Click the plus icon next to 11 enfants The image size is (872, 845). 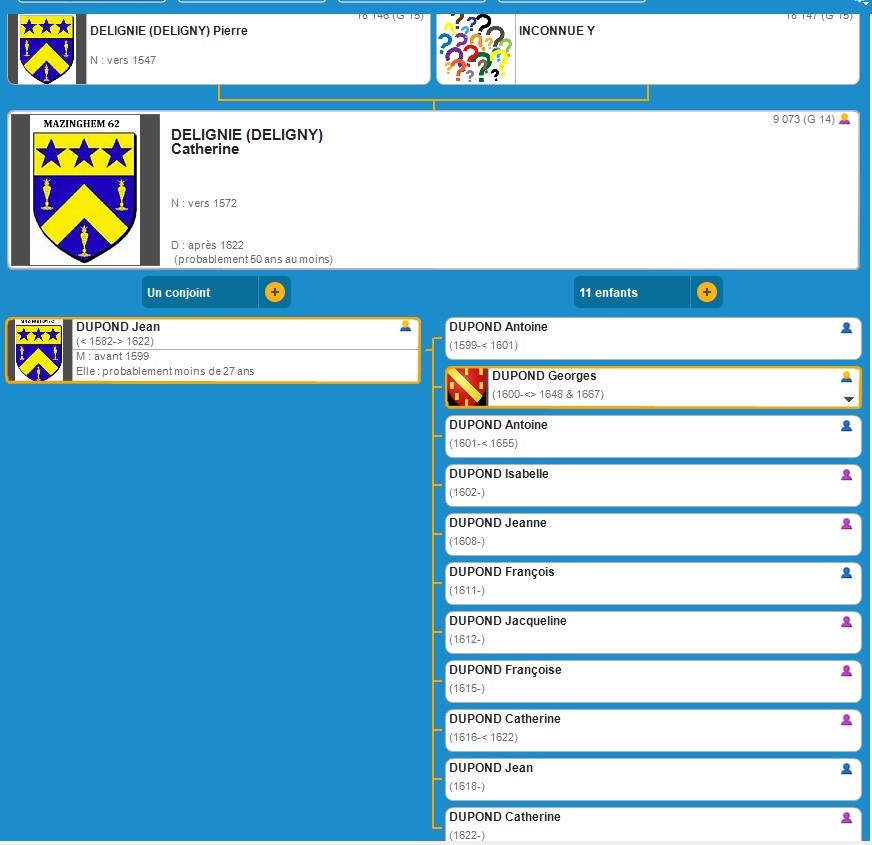[706, 293]
